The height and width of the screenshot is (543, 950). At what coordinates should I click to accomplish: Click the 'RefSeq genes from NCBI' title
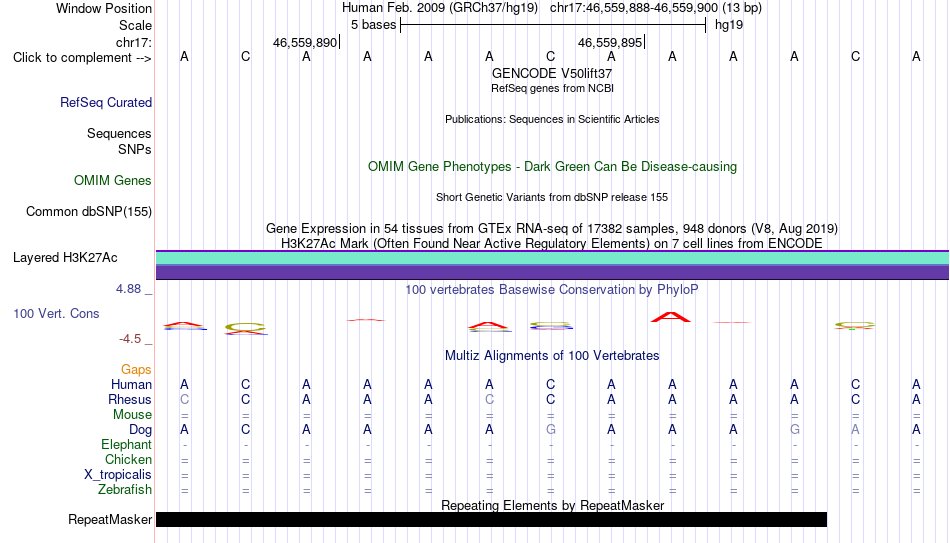click(x=553, y=88)
